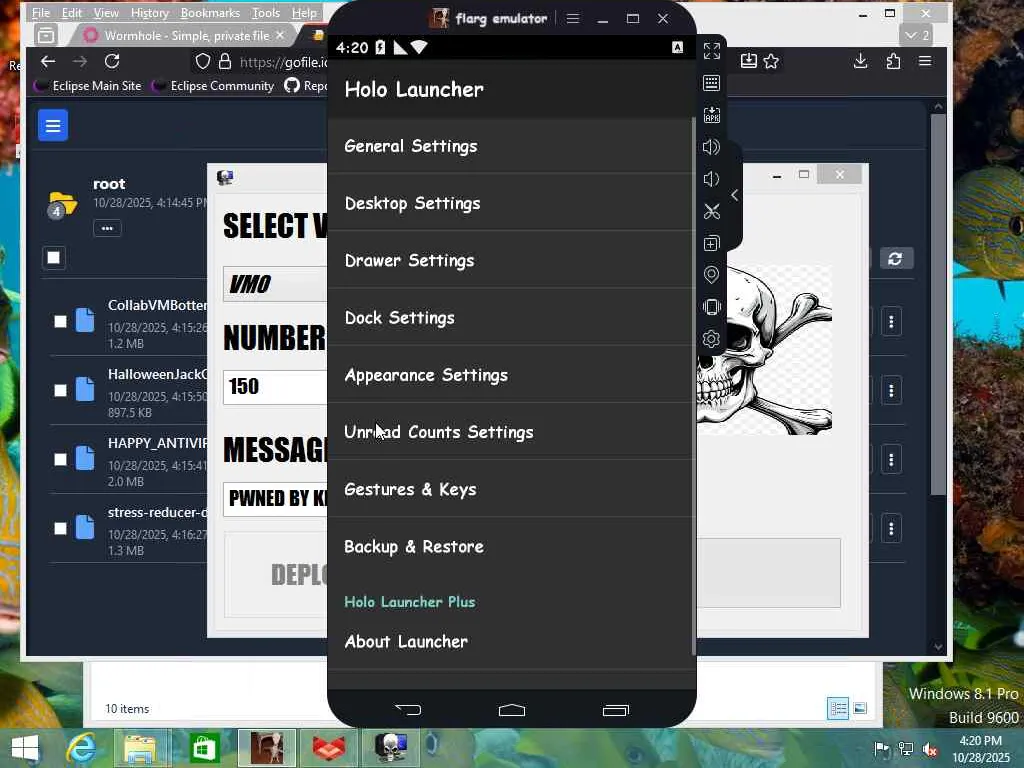Click Firefox page vertical scrollbar
Viewport: 1024px width, 768px height.
tap(938, 304)
